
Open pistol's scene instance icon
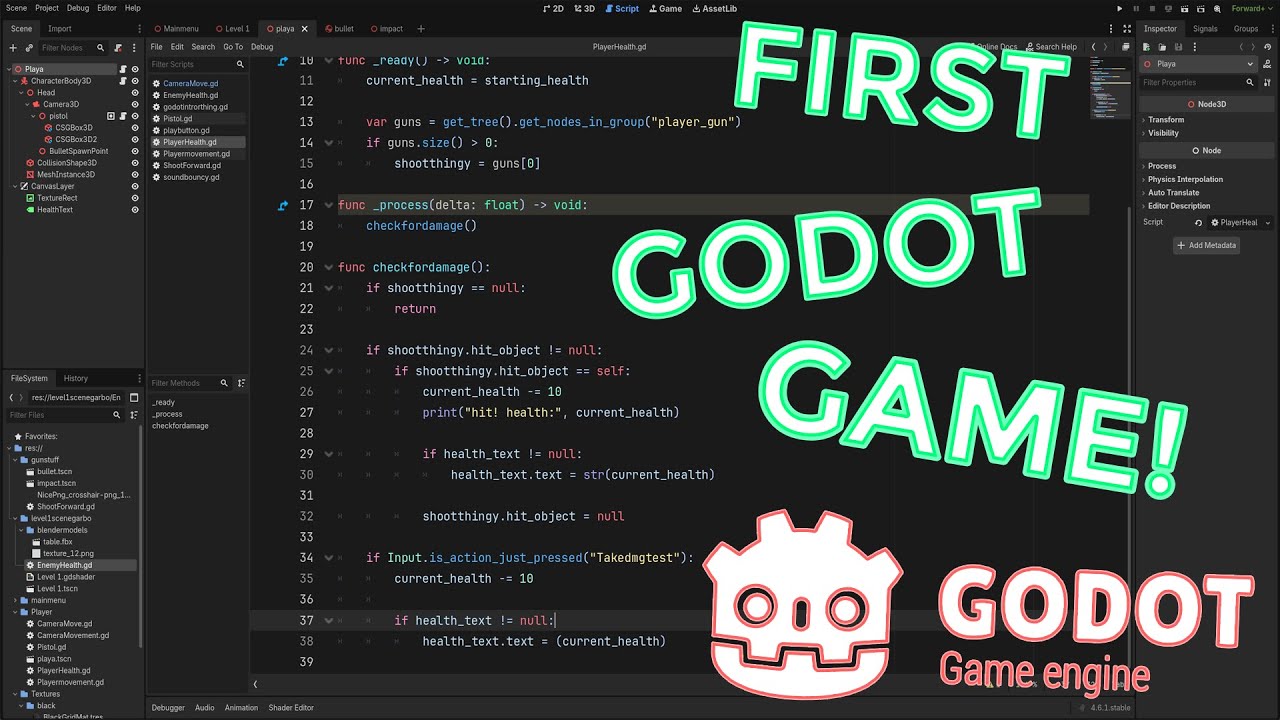112,116
